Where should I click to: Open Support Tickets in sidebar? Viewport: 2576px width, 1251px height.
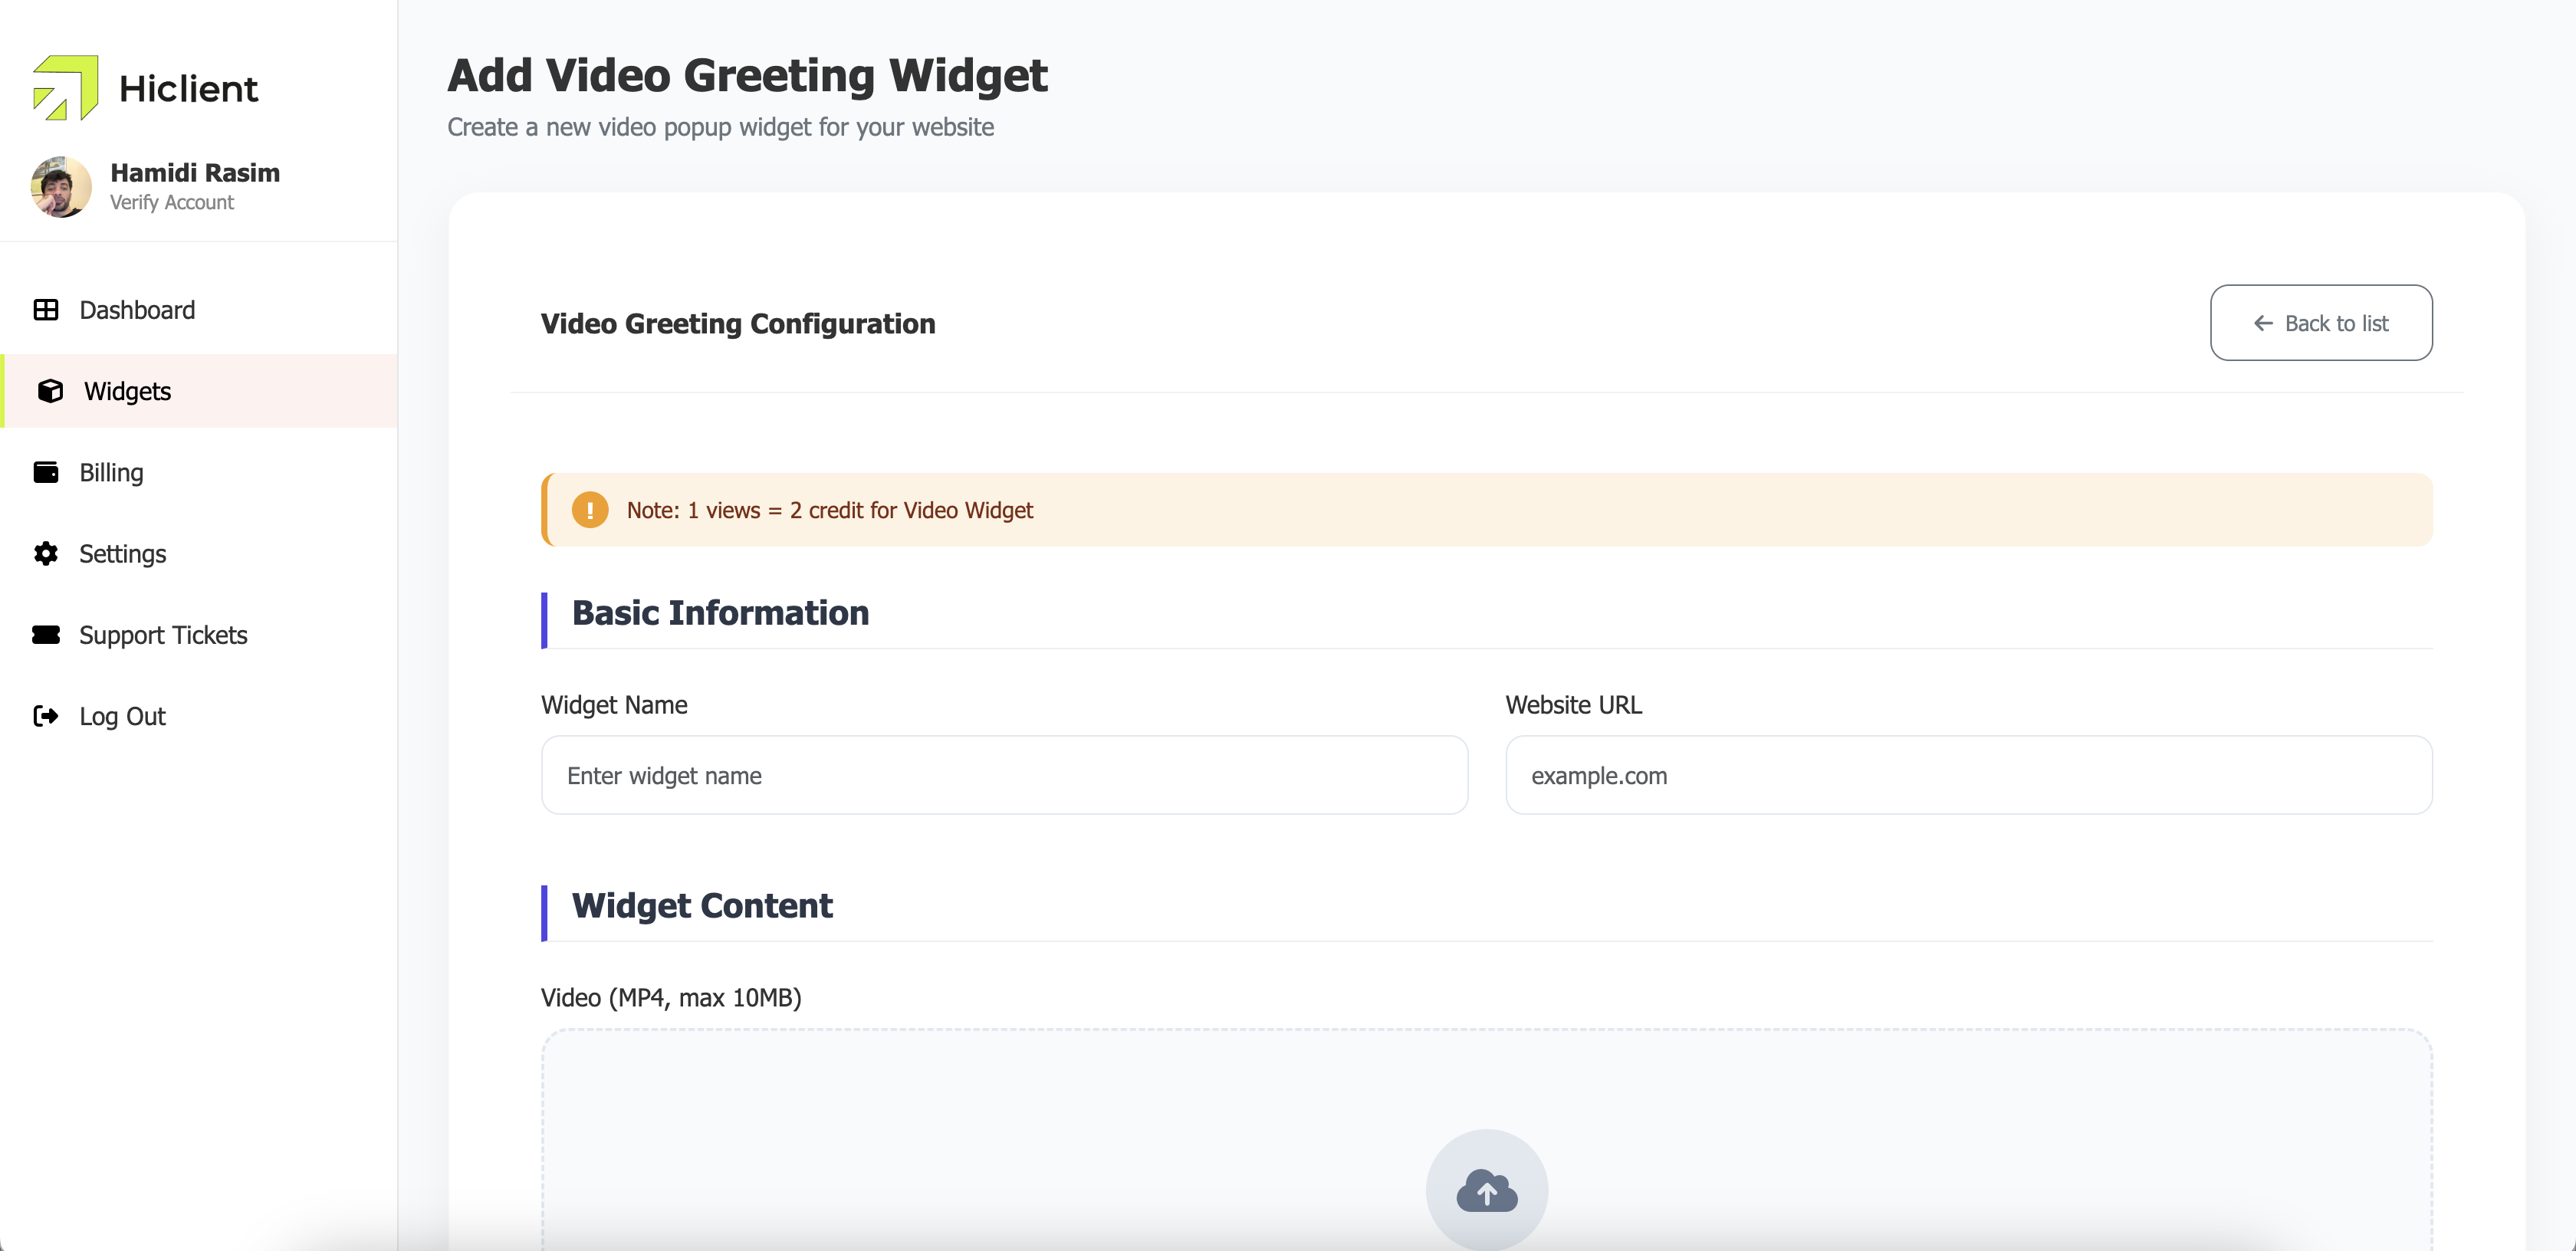coord(199,635)
